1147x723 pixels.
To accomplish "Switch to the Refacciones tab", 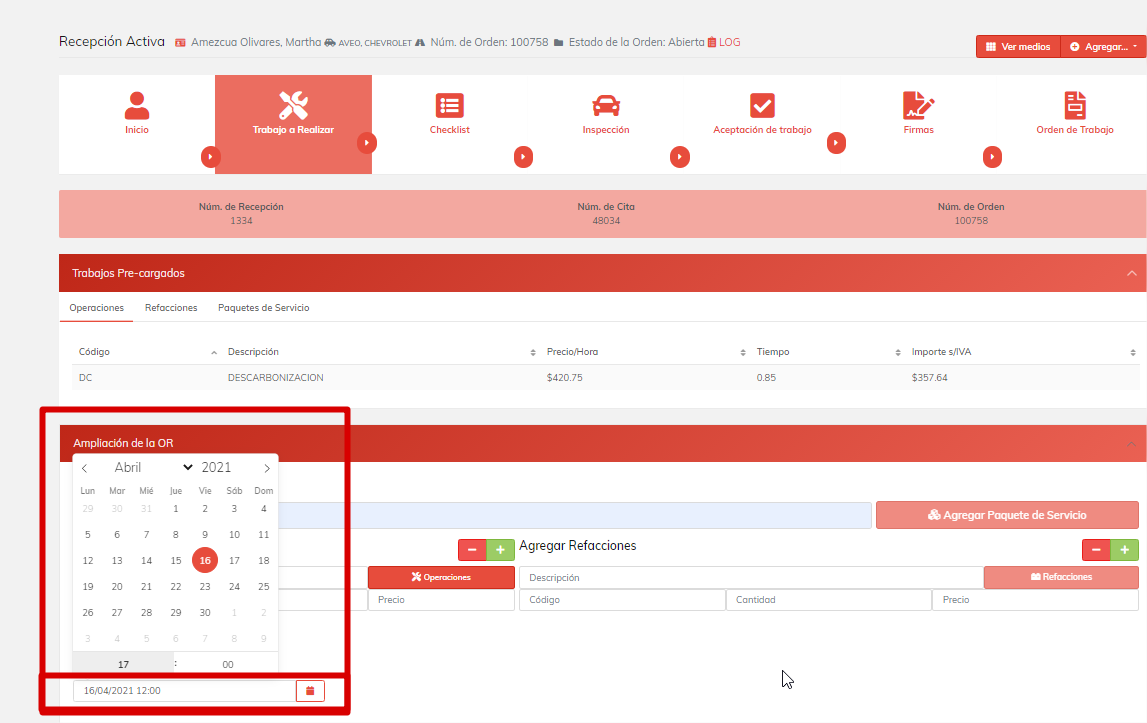I will [171, 308].
